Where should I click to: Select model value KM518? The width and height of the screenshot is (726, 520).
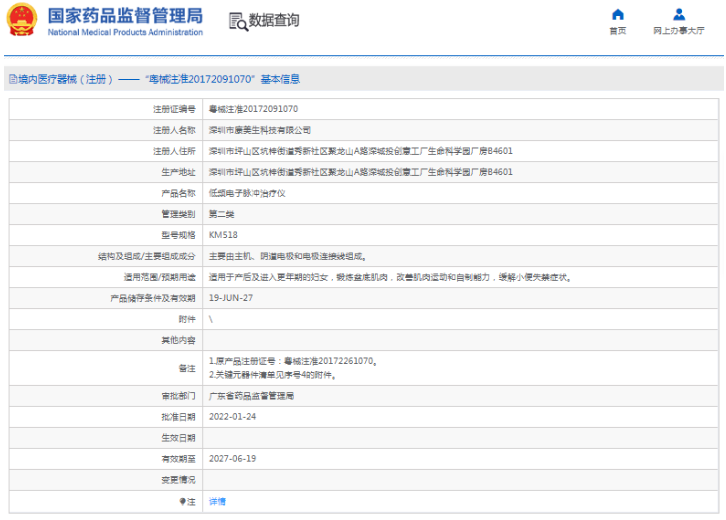coord(223,235)
